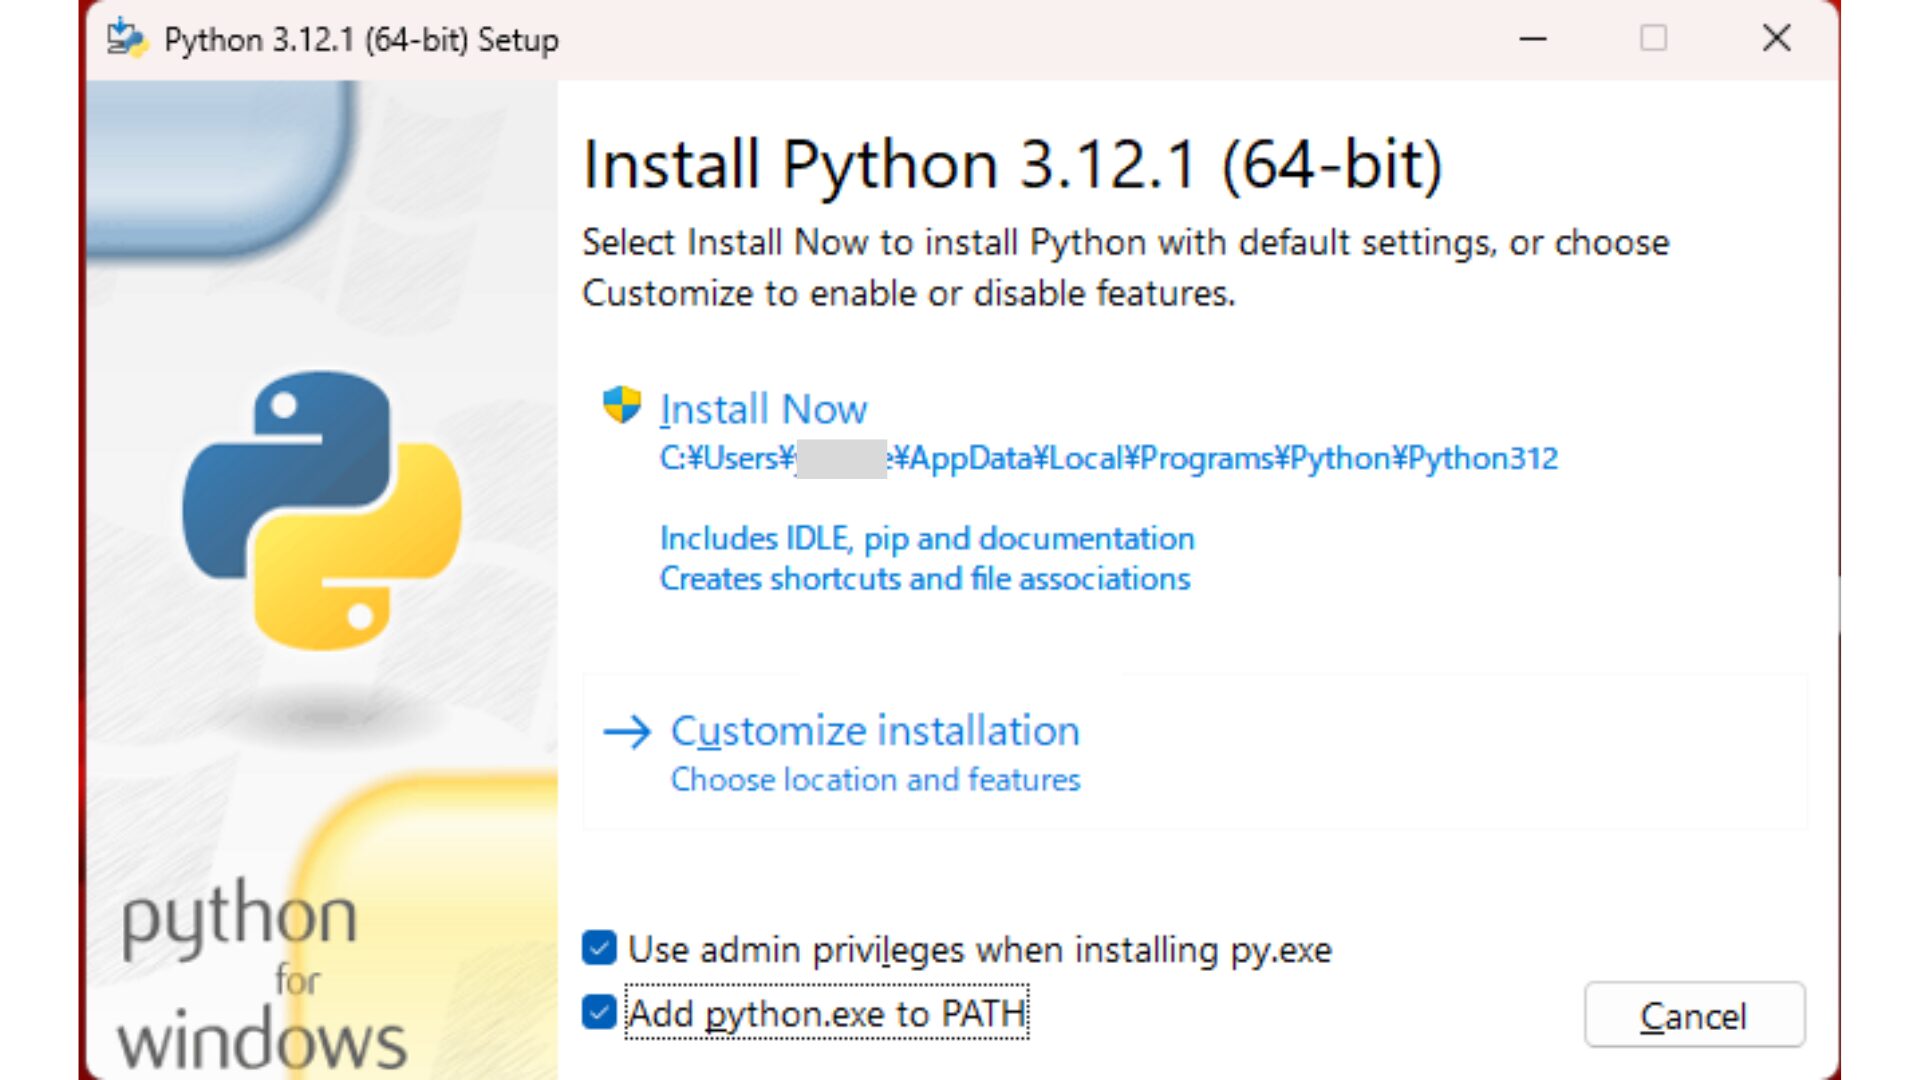Click the Install Python 3.12.1 heading

1013,162
